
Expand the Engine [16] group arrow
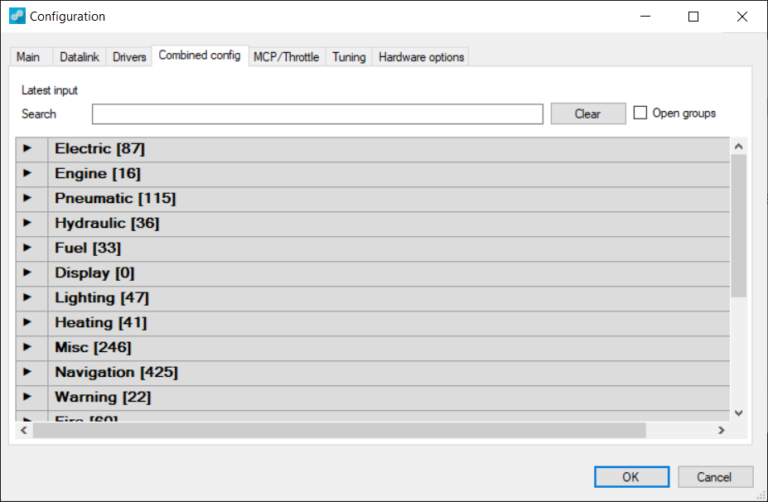tap(28, 174)
